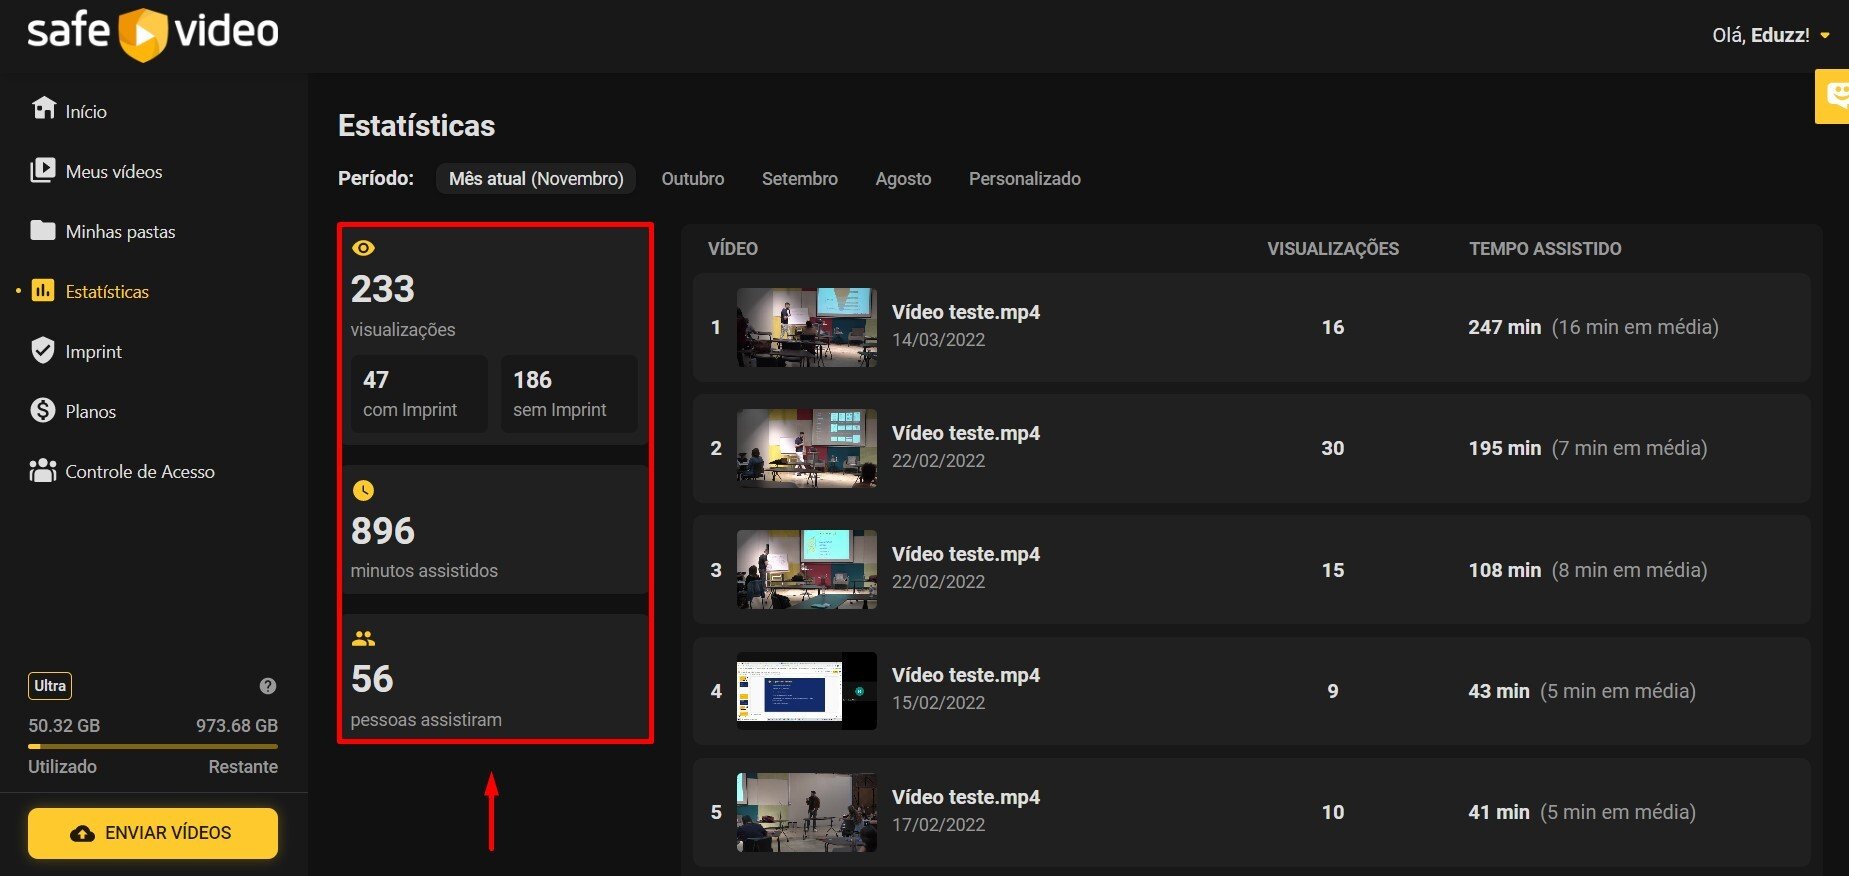This screenshot has height=876, width=1849.
Task: Open the thumbnail of video ranked 4
Action: point(806,691)
